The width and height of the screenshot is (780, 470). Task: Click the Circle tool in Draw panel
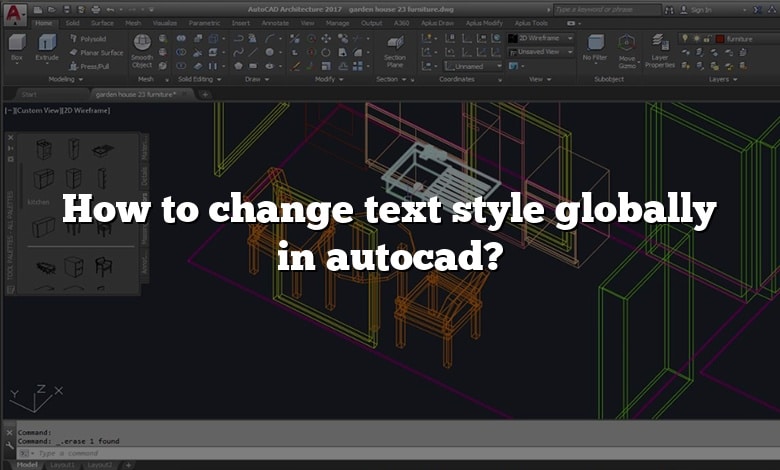click(x=269, y=52)
